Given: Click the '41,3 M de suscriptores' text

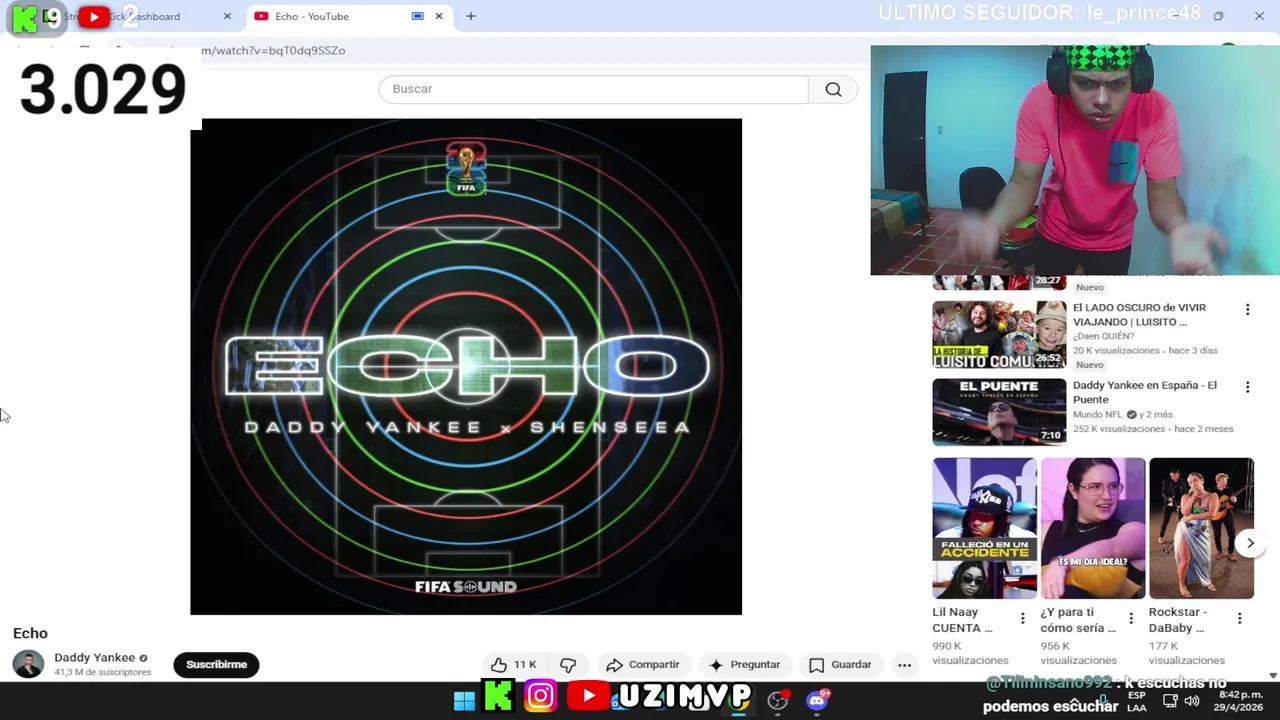Looking at the screenshot, I should point(102,673).
